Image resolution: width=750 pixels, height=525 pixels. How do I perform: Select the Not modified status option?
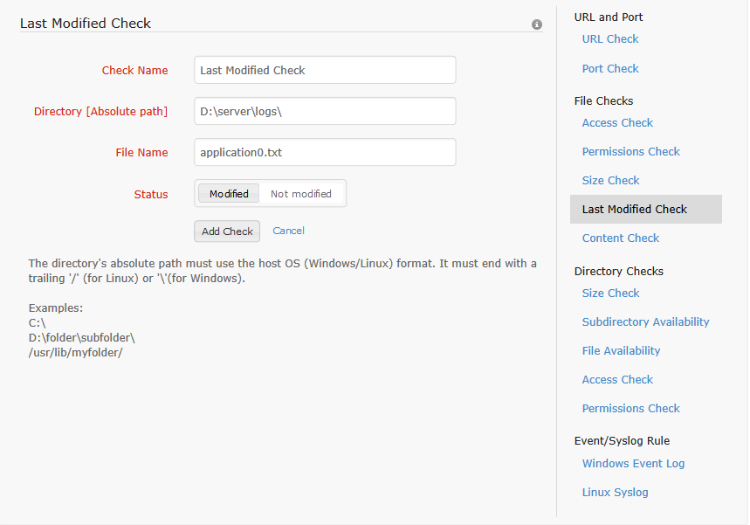point(301,194)
